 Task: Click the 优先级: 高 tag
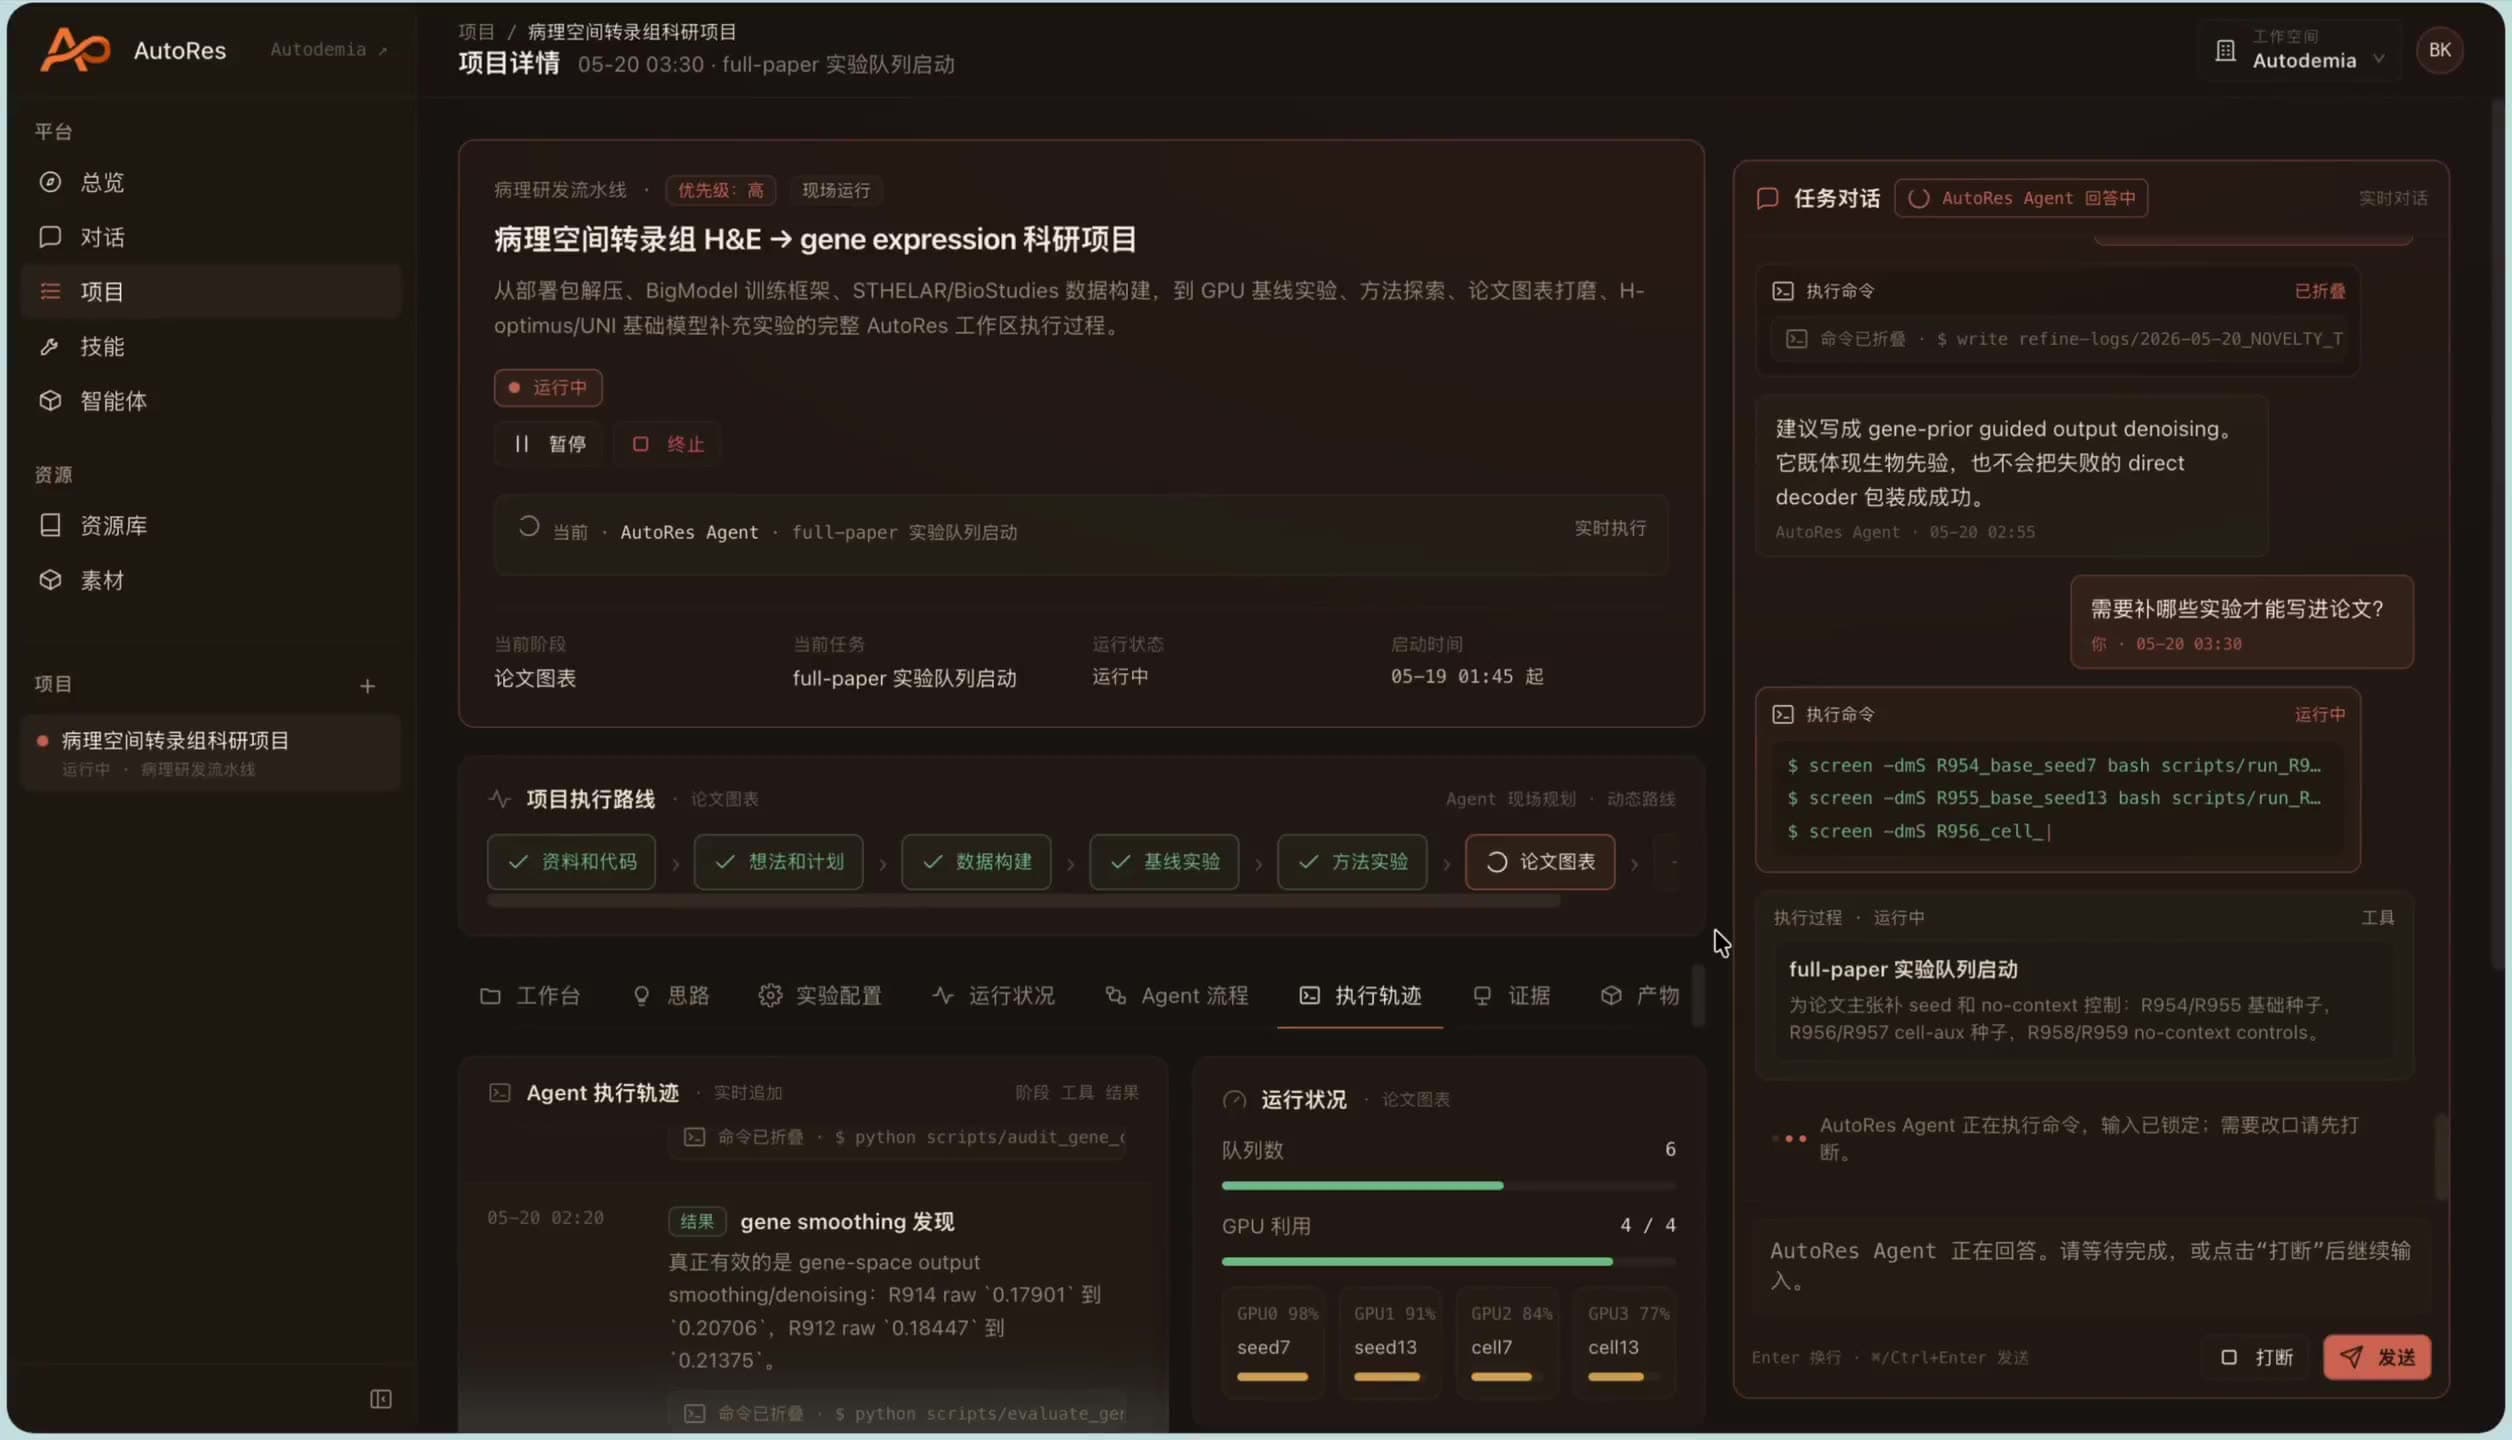(720, 190)
